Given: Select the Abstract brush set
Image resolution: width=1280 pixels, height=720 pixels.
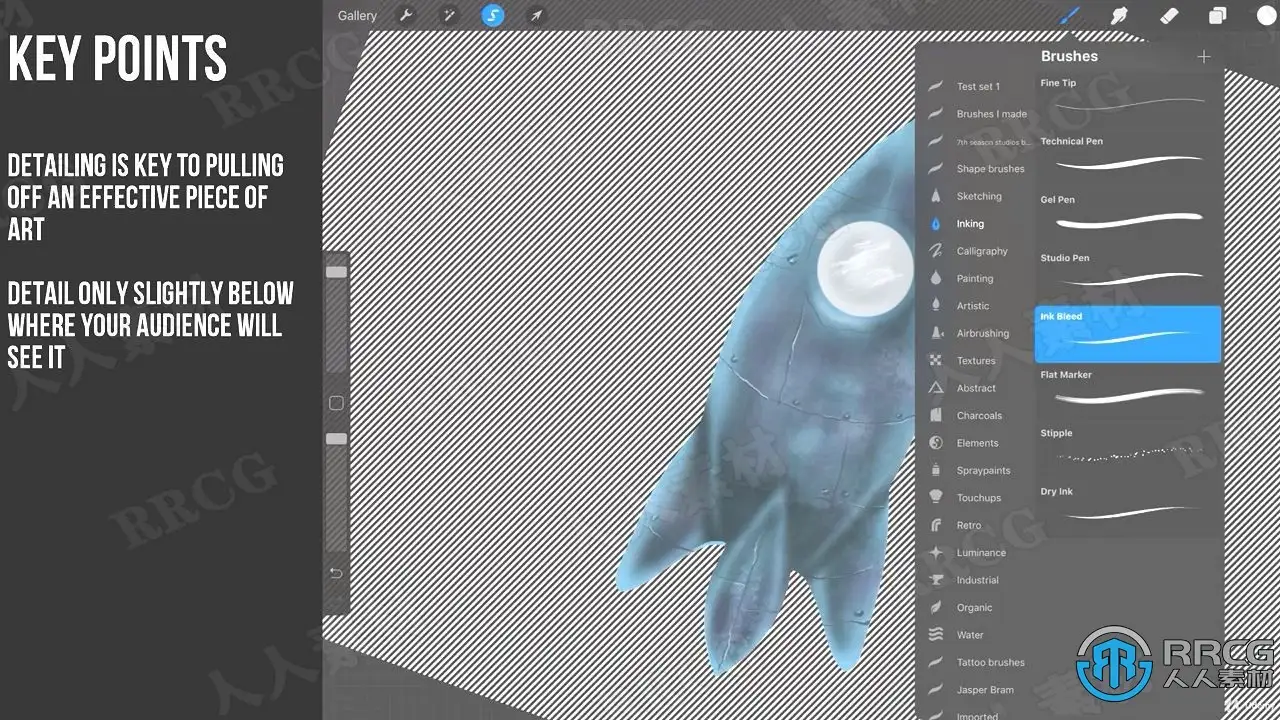Looking at the screenshot, I should pos(975,388).
